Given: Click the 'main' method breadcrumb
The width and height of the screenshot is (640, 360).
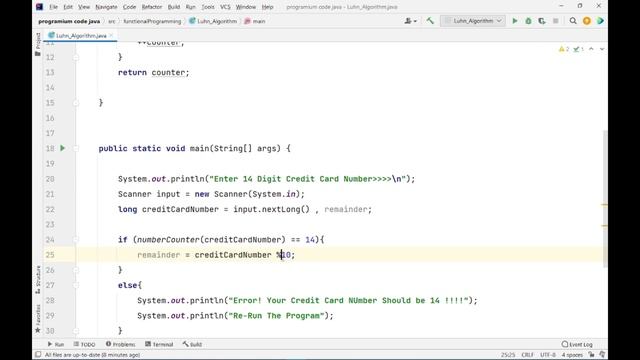Looking at the screenshot, I should [255, 21].
